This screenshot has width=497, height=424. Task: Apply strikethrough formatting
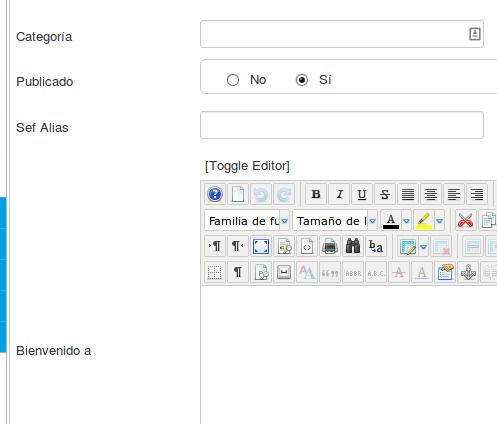tap(385, 194)
